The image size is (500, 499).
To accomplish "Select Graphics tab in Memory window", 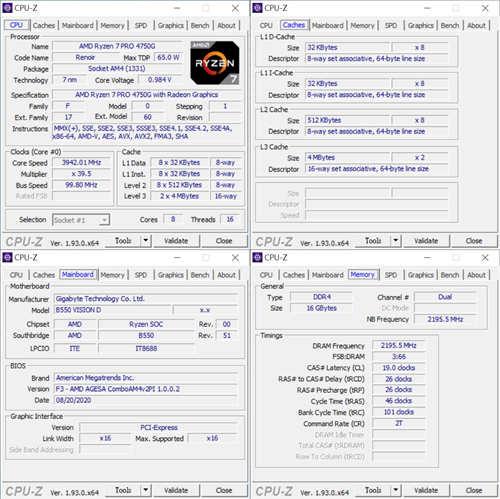I will [x=421, y=275].
